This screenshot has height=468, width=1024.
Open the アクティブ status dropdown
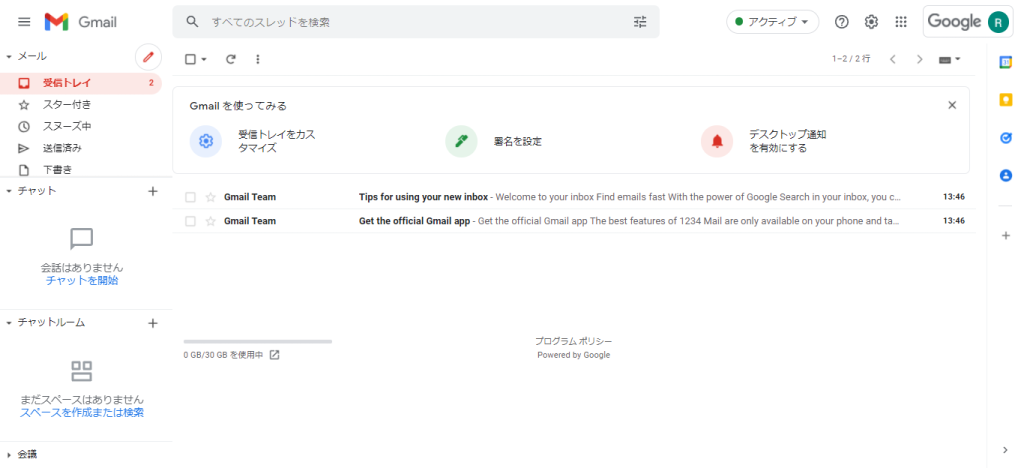click(x=772, y=21)
